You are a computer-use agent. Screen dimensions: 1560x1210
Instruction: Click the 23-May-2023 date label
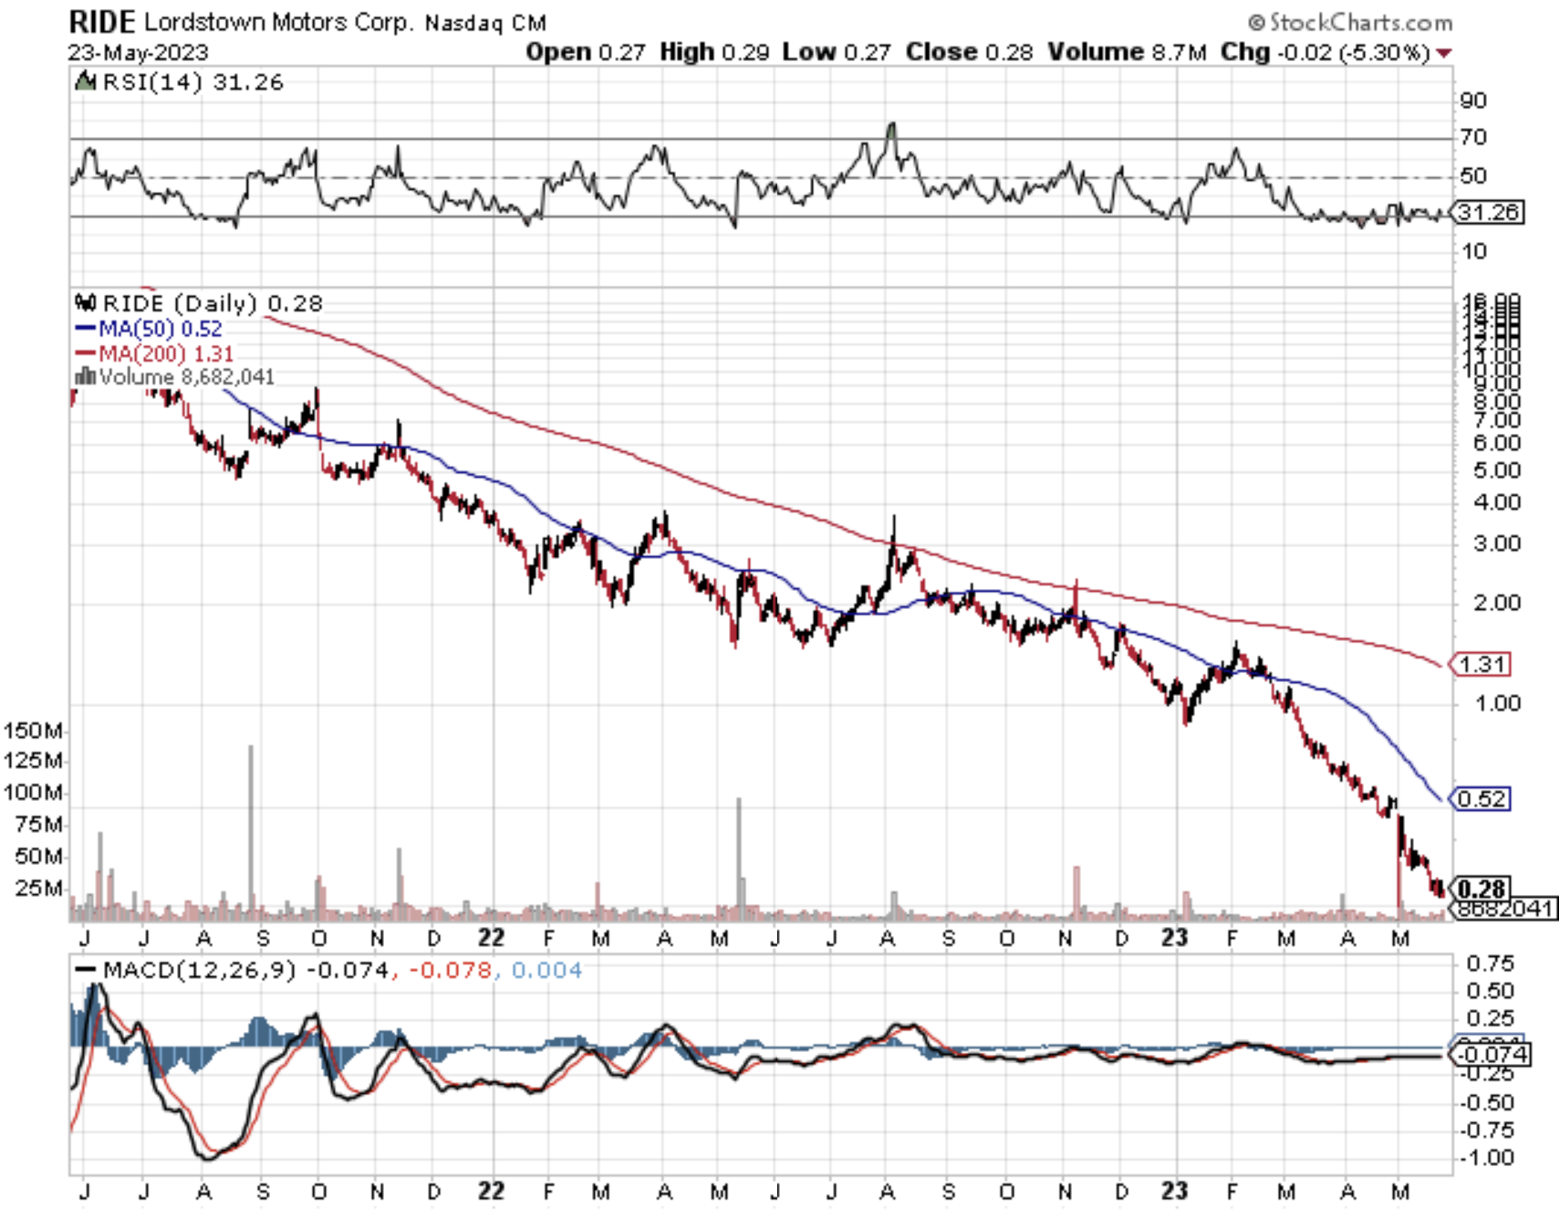(138, 52)
